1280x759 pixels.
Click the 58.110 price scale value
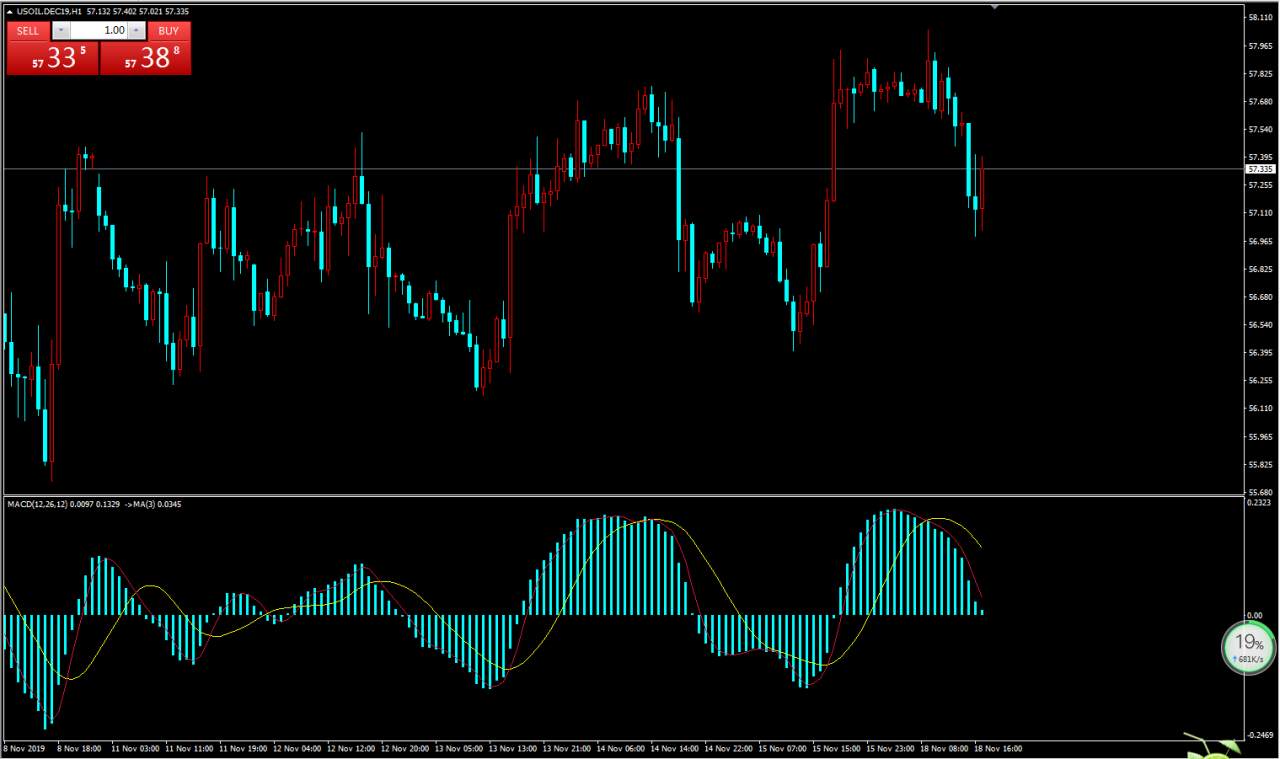1260,18
